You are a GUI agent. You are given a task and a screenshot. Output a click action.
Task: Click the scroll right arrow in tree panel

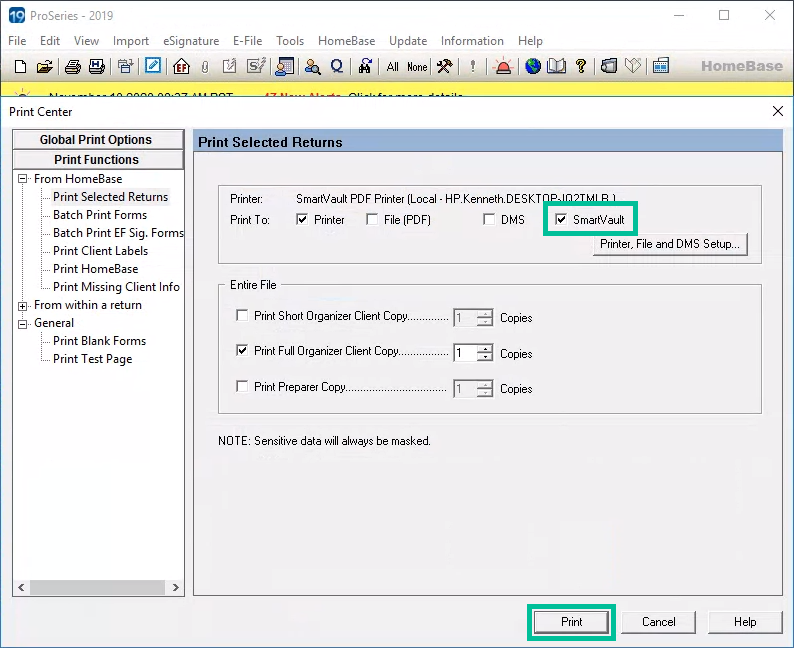pos(175,587)
